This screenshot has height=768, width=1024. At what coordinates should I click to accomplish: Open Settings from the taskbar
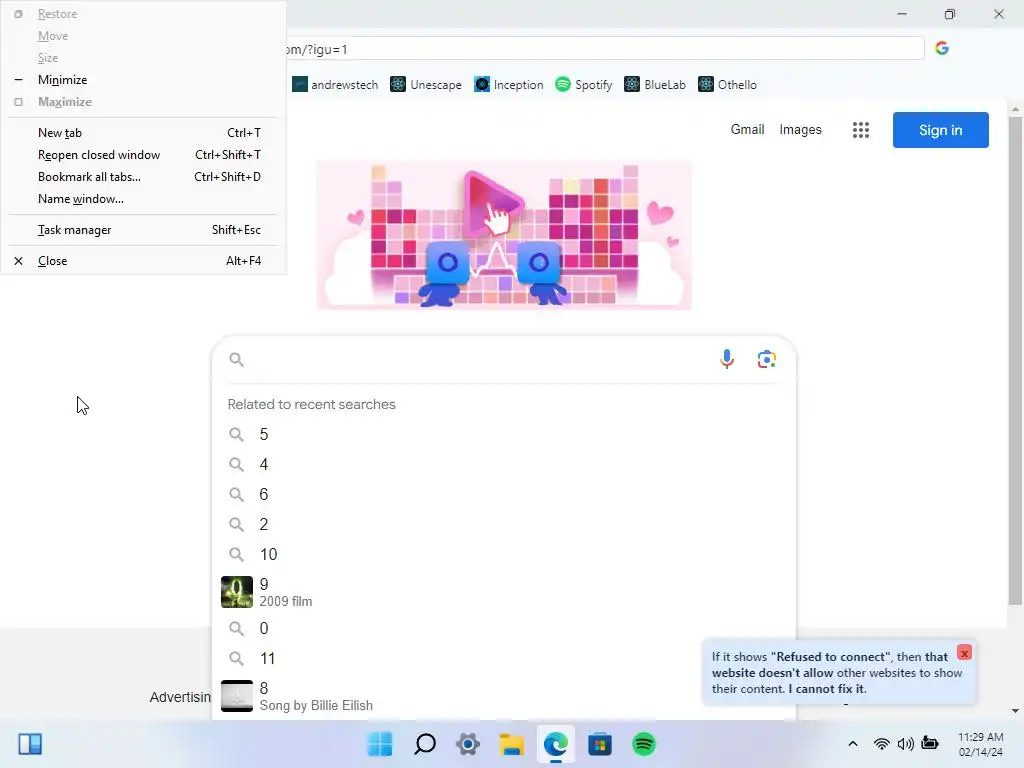point(468,744)
